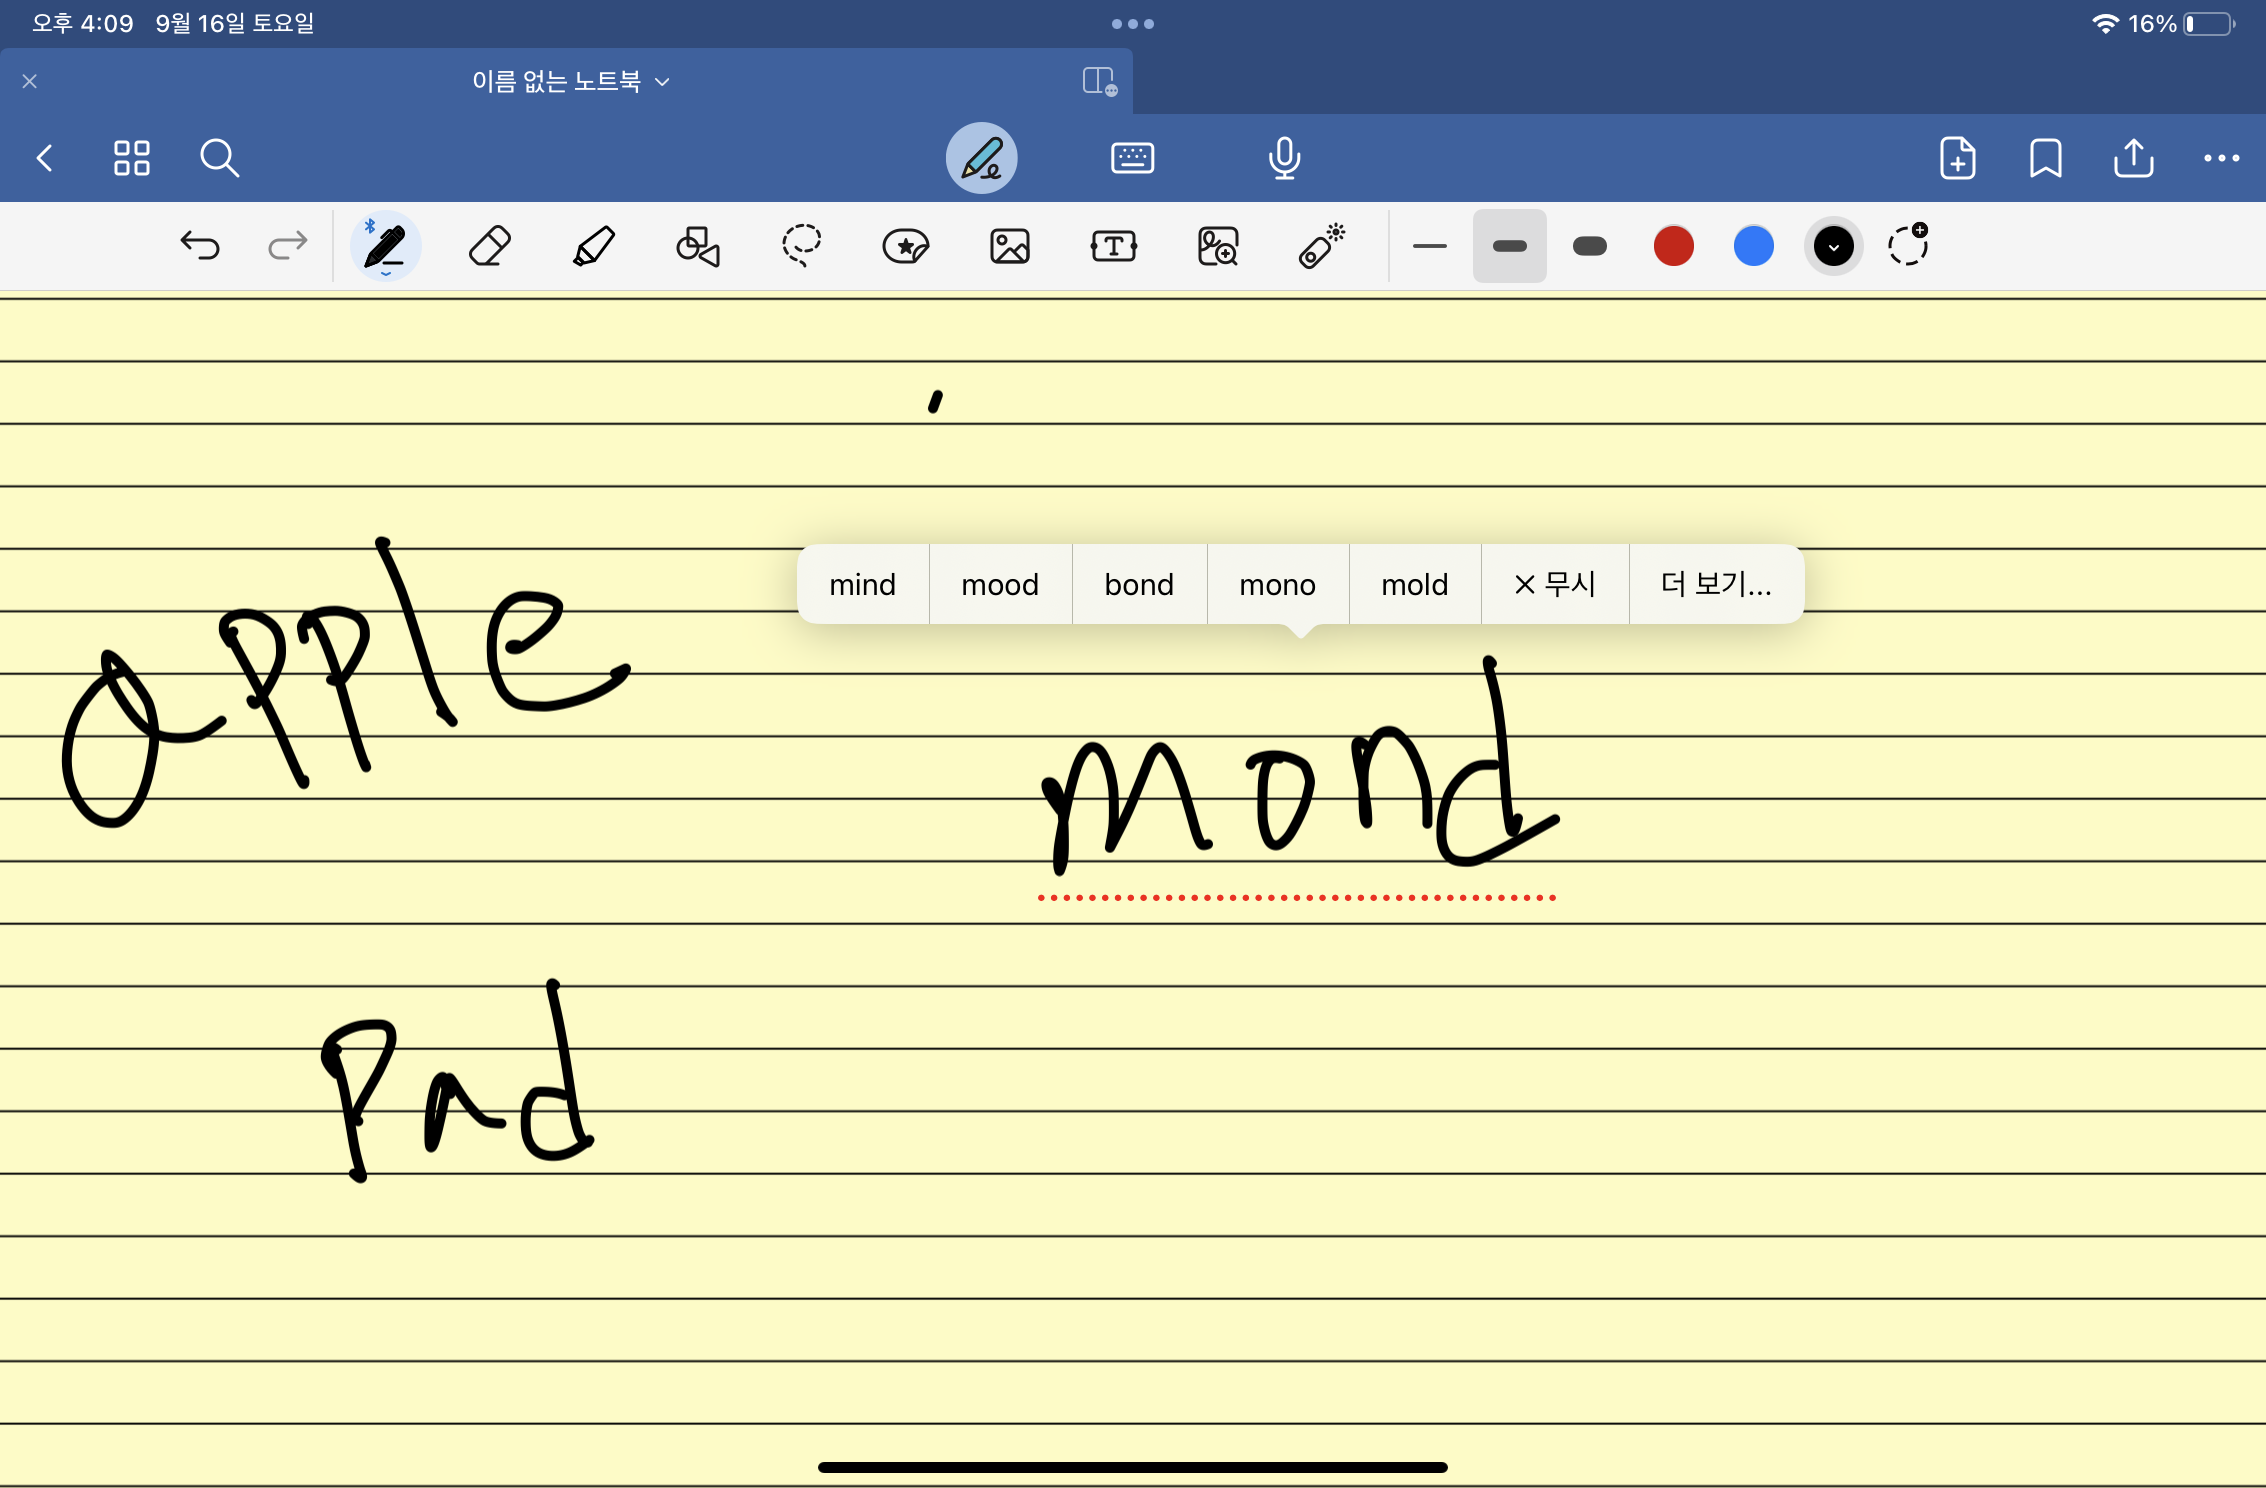Screen dimensions: 2266x1488
Task: Tap 더 보기 to see more
Action: [1716, 585]
